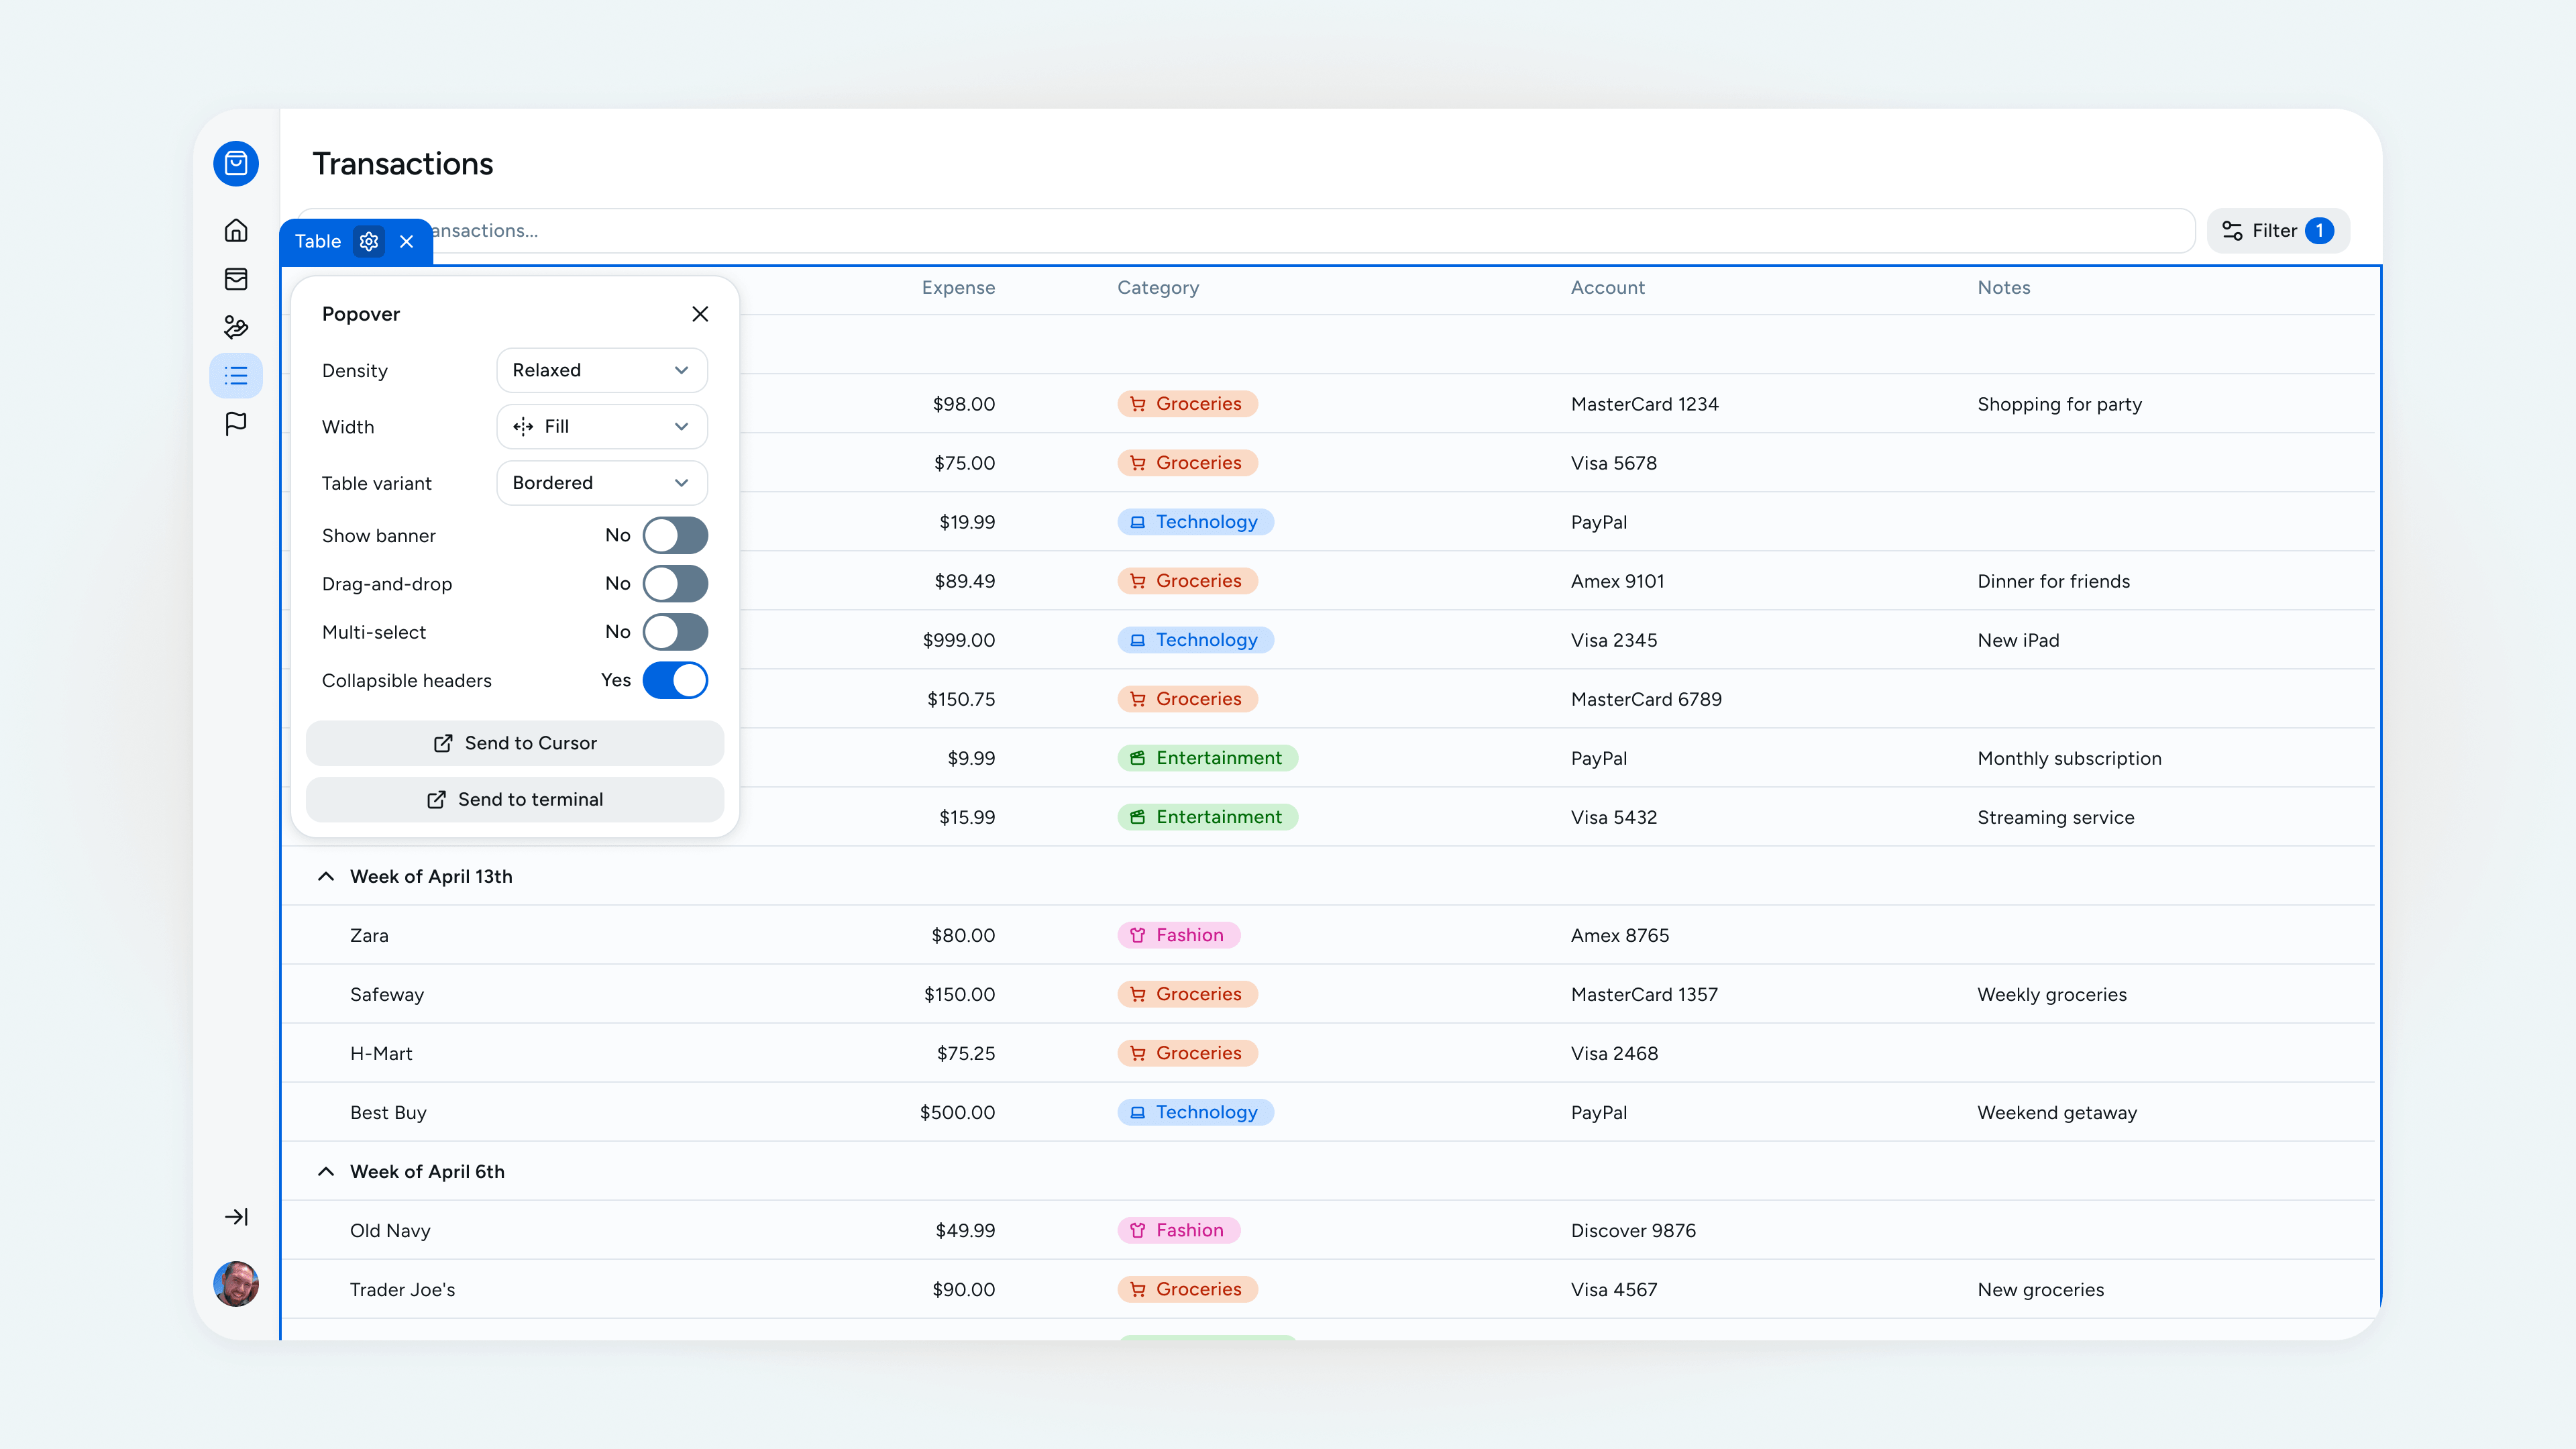Collapse the Week of April 13th group
The width and height of the screenshot is (2576, 1449).
tap(326, 877)
